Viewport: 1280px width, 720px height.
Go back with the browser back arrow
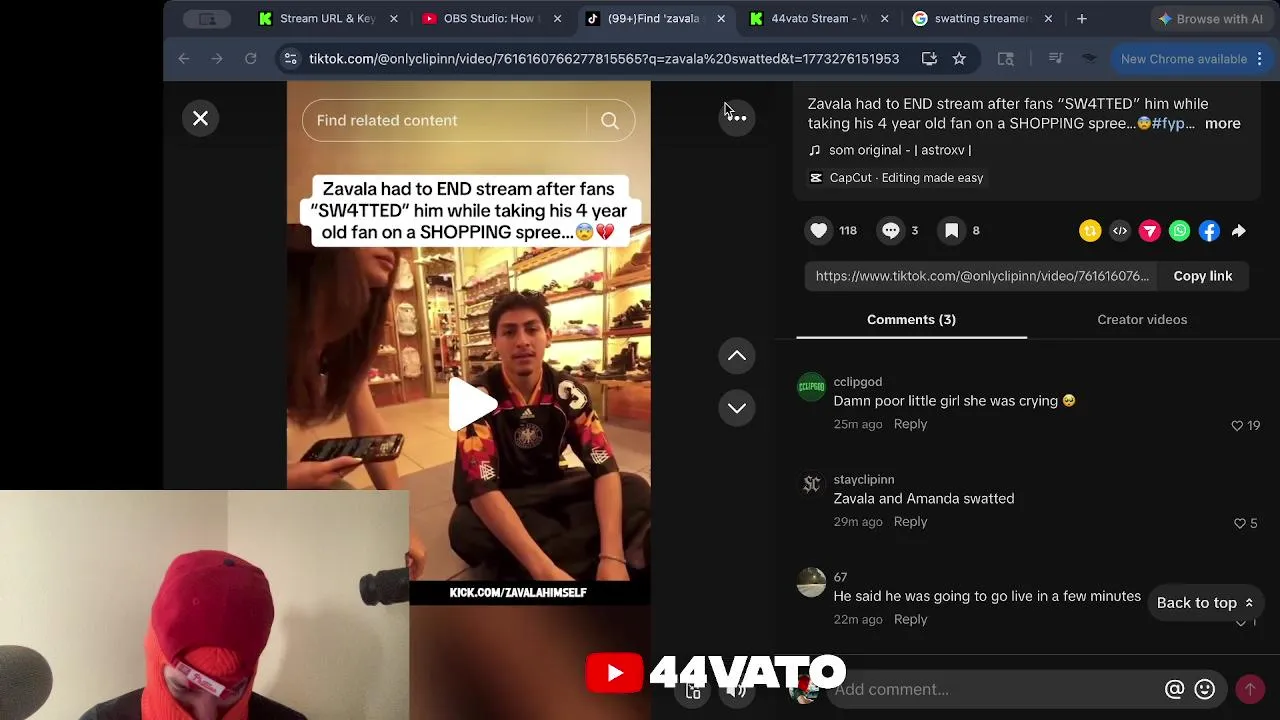184,59
